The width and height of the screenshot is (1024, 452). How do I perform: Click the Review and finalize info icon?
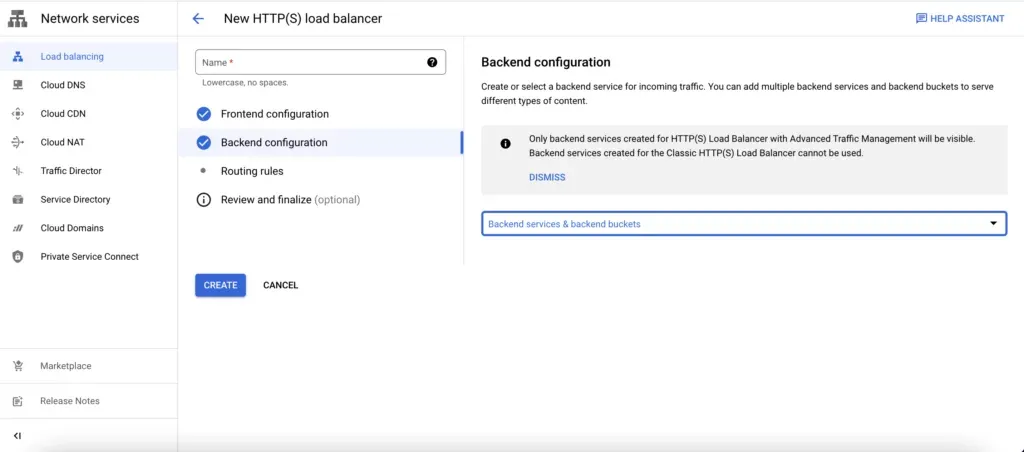(x=204, y=200)
